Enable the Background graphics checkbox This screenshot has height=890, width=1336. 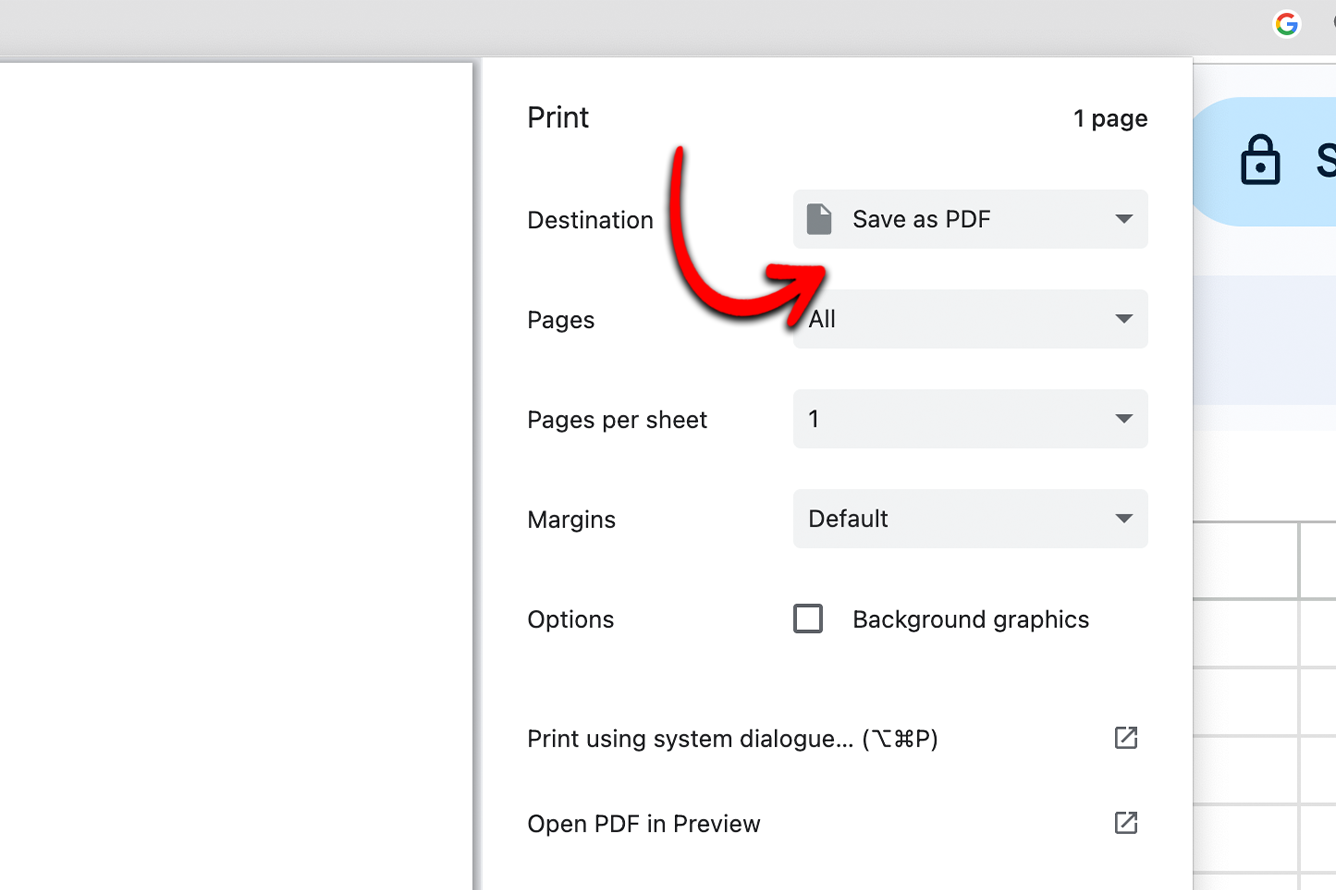(808, 618)
